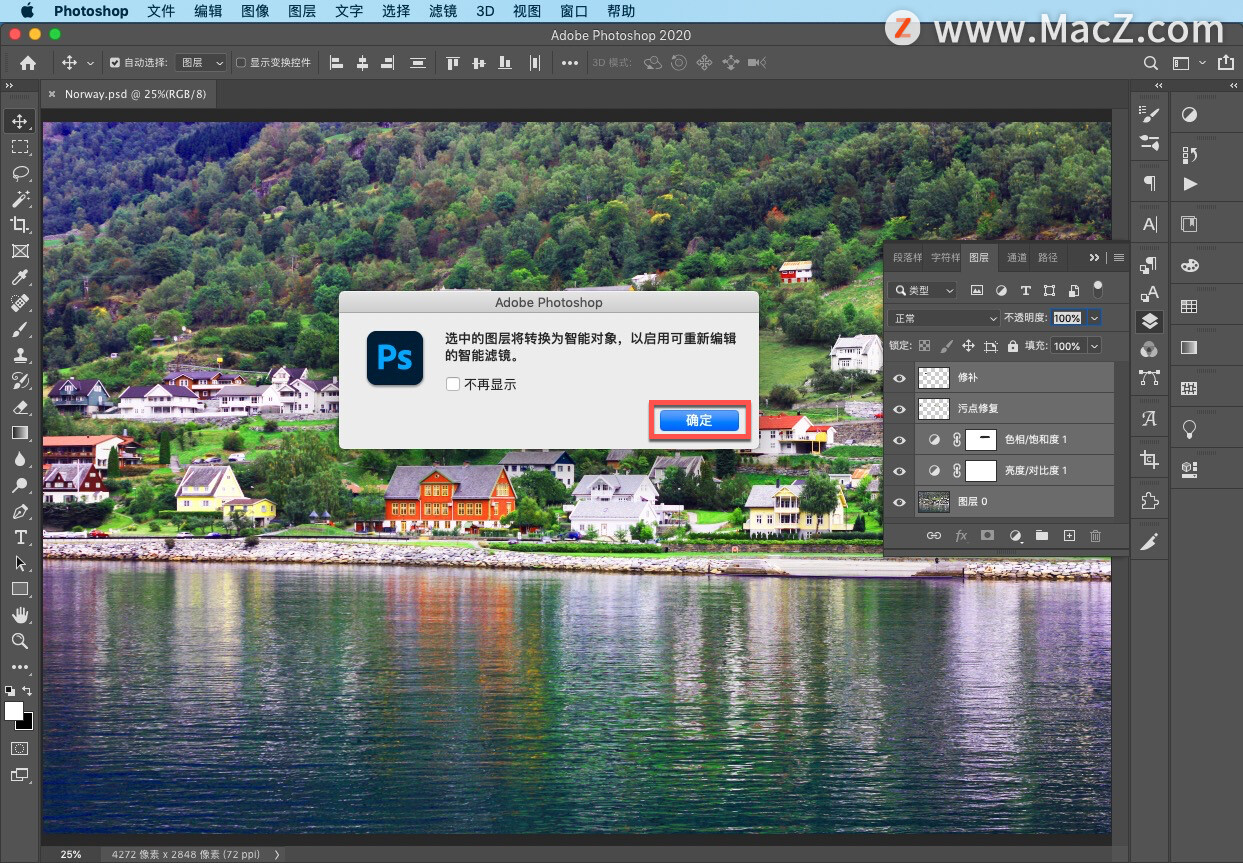Open the 图层 auto-select dropdown
1243x863 pixels.
click(201, 63)
